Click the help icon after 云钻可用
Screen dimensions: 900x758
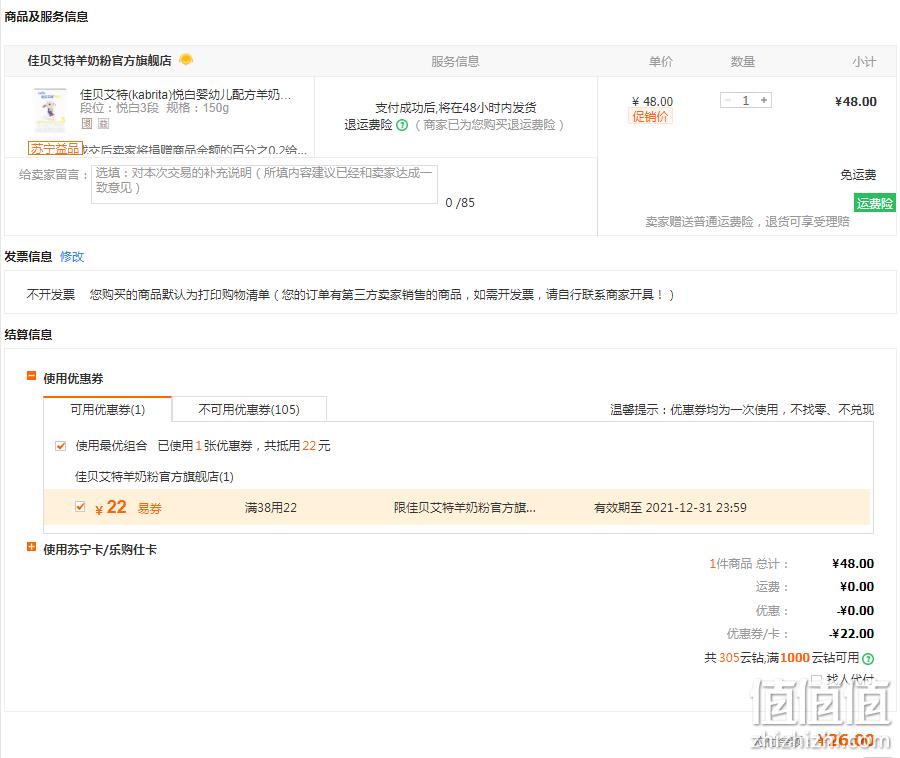click(868, 659)
